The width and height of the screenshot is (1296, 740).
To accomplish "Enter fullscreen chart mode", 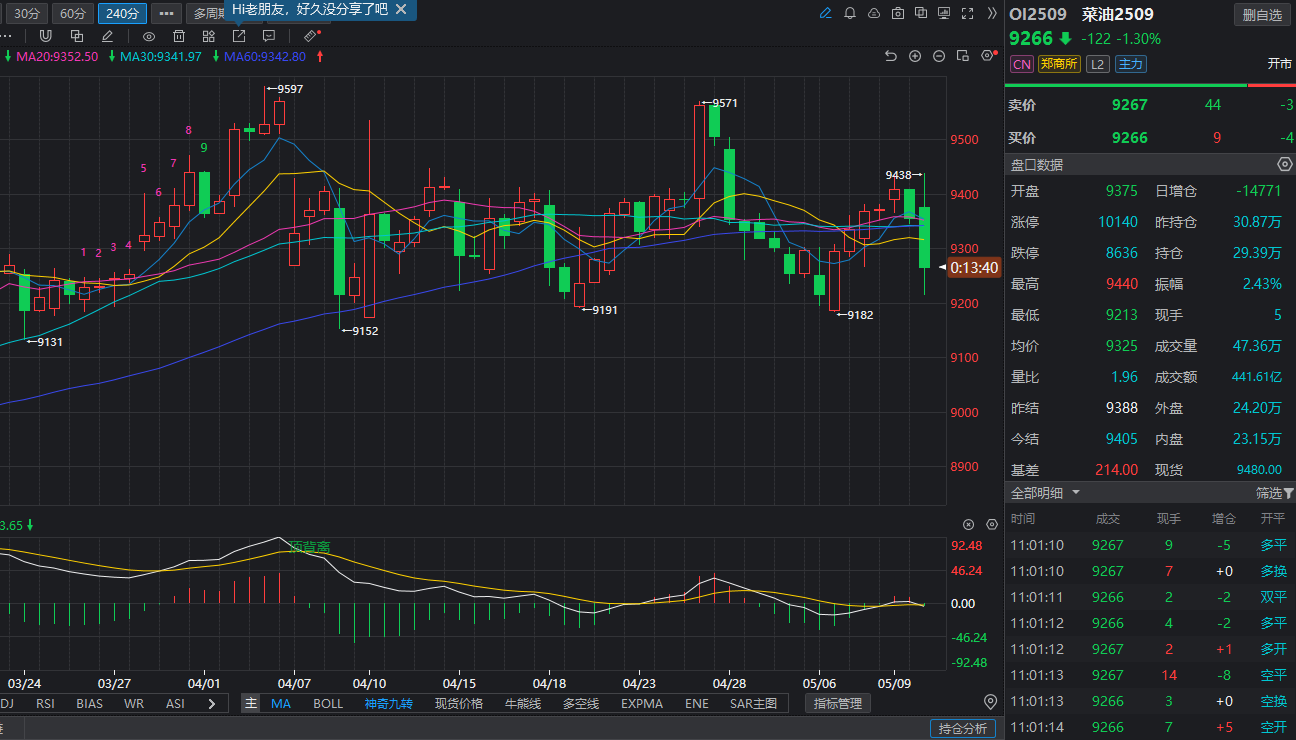I will (x=967, y=13).
